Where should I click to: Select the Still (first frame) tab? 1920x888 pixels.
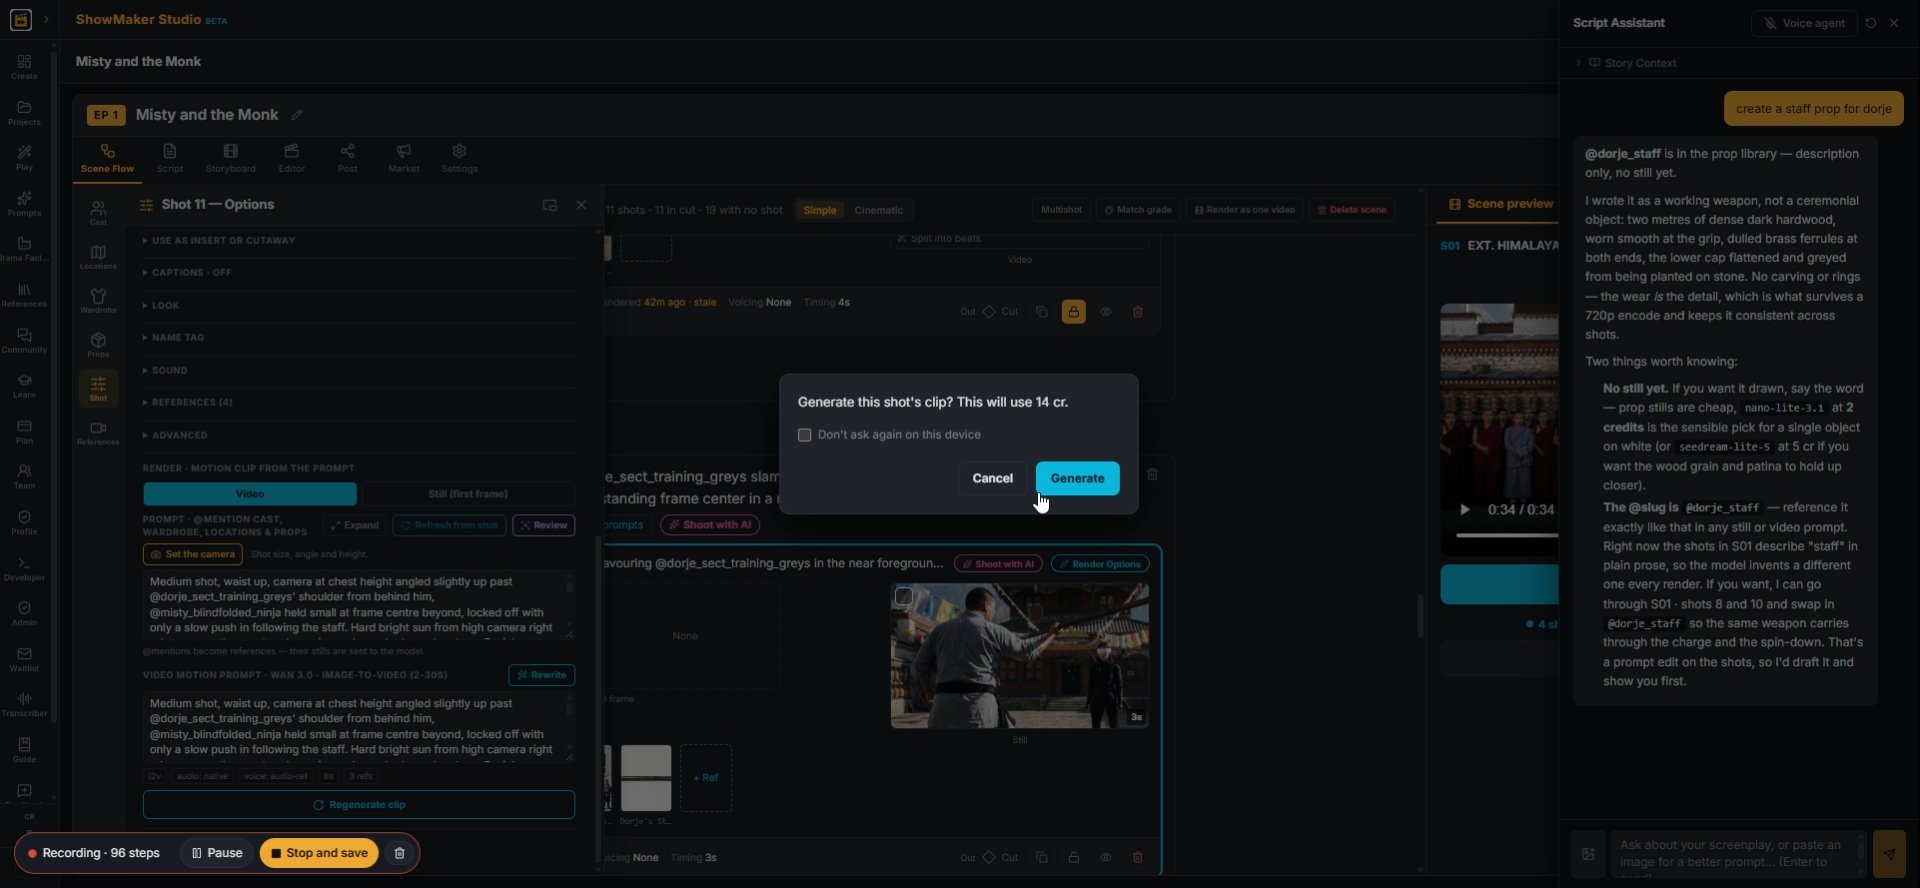pos(468,494)
